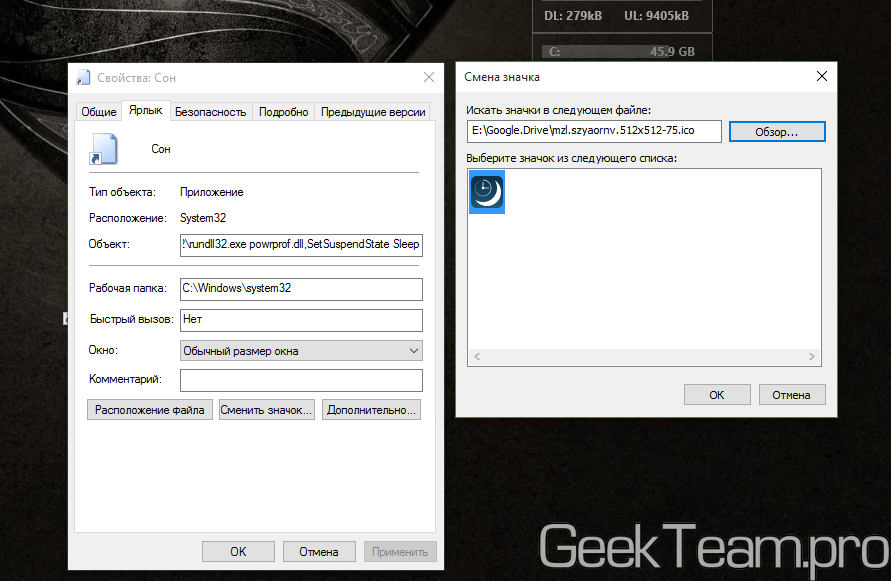Click OK in the Смена значка dialog
This screenshot has height=581, width=891.
coord(716,395)
